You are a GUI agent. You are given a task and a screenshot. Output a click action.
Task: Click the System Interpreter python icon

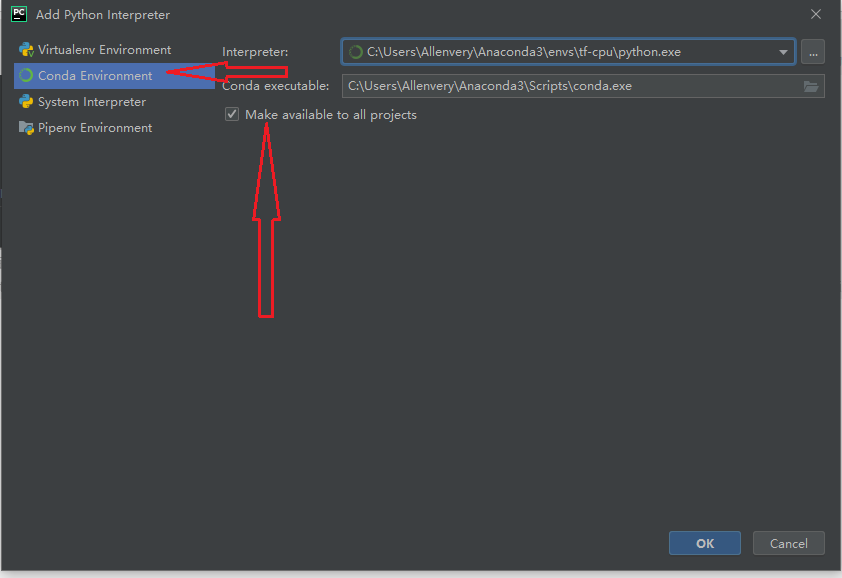click(x=26, y=102)
